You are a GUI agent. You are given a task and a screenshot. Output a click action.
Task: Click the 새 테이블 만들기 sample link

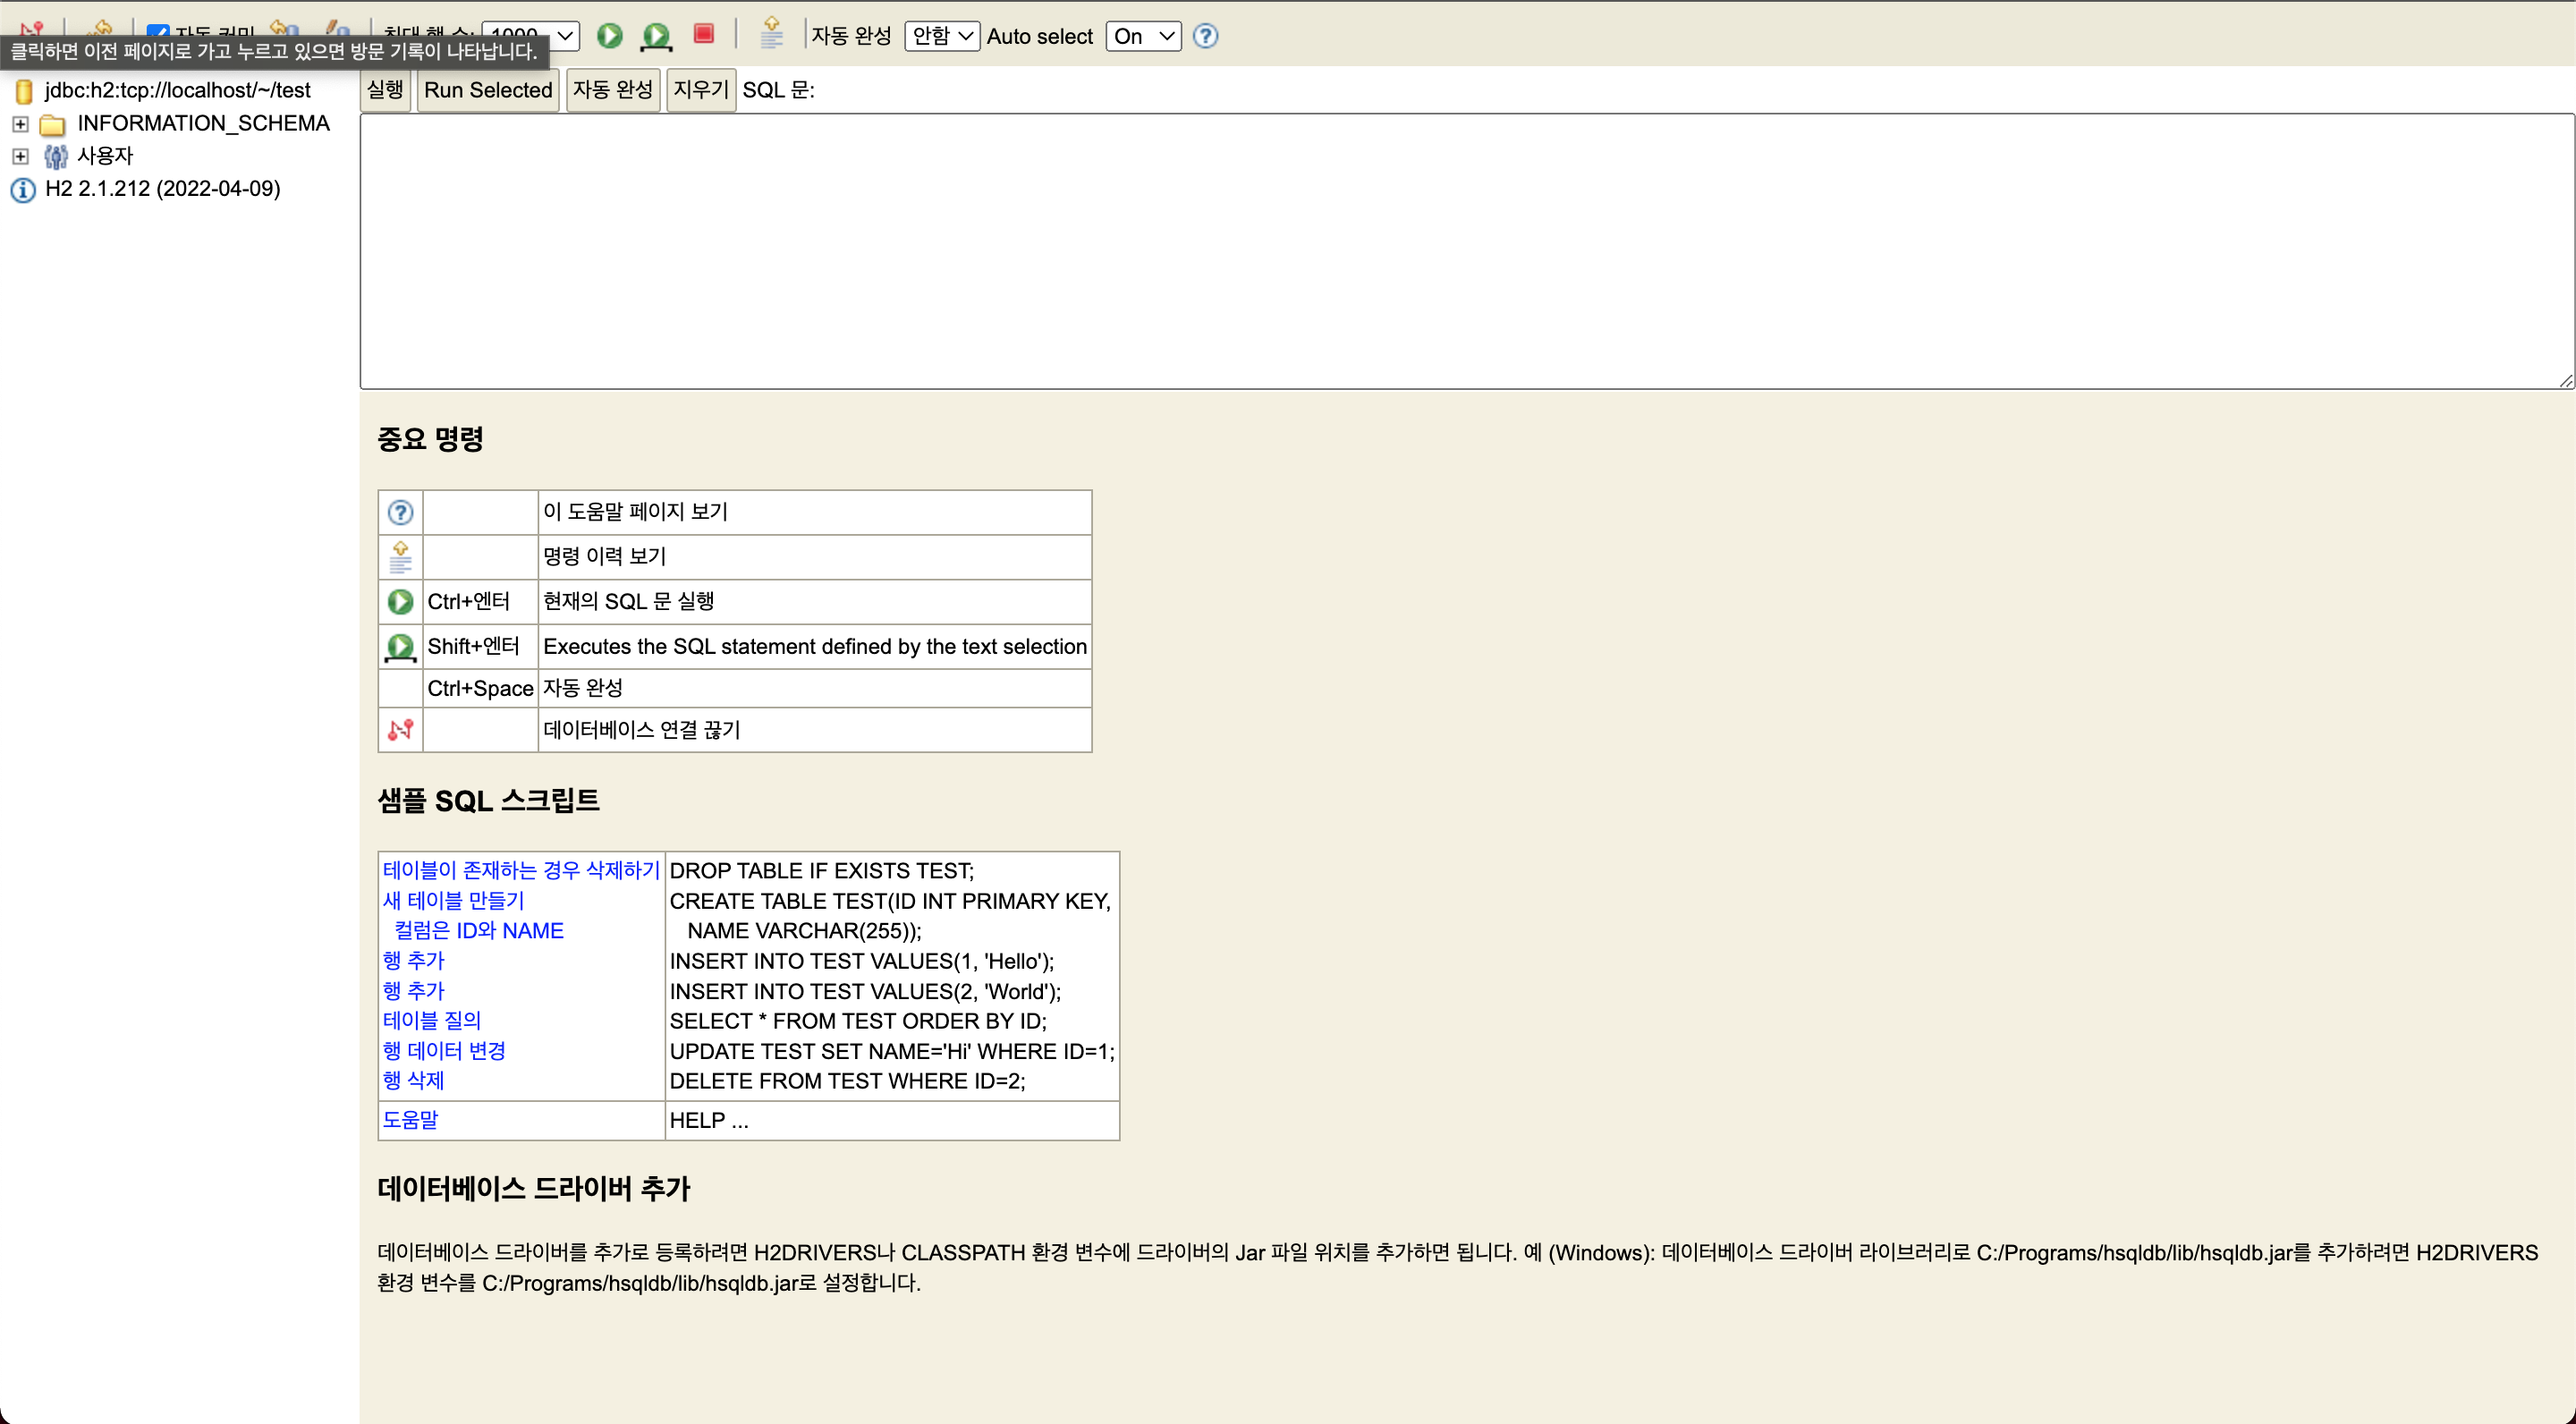point(453,900)
